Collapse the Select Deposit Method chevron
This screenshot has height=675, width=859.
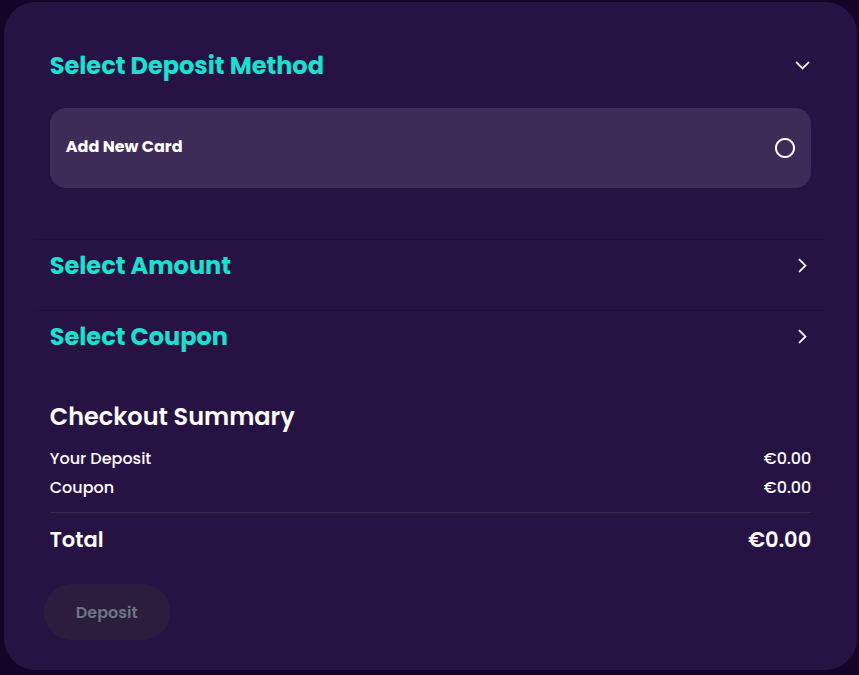click(802, 66)
